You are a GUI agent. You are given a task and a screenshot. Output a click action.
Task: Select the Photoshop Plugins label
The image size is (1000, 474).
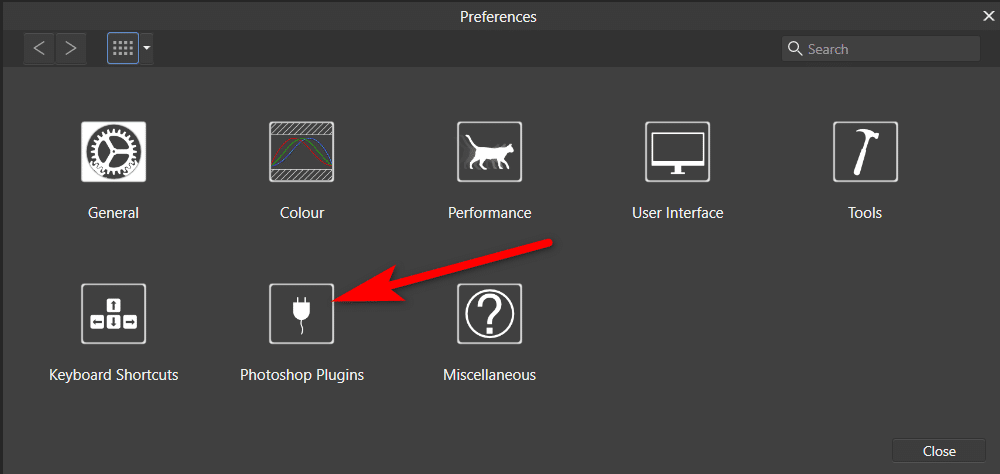302,374
